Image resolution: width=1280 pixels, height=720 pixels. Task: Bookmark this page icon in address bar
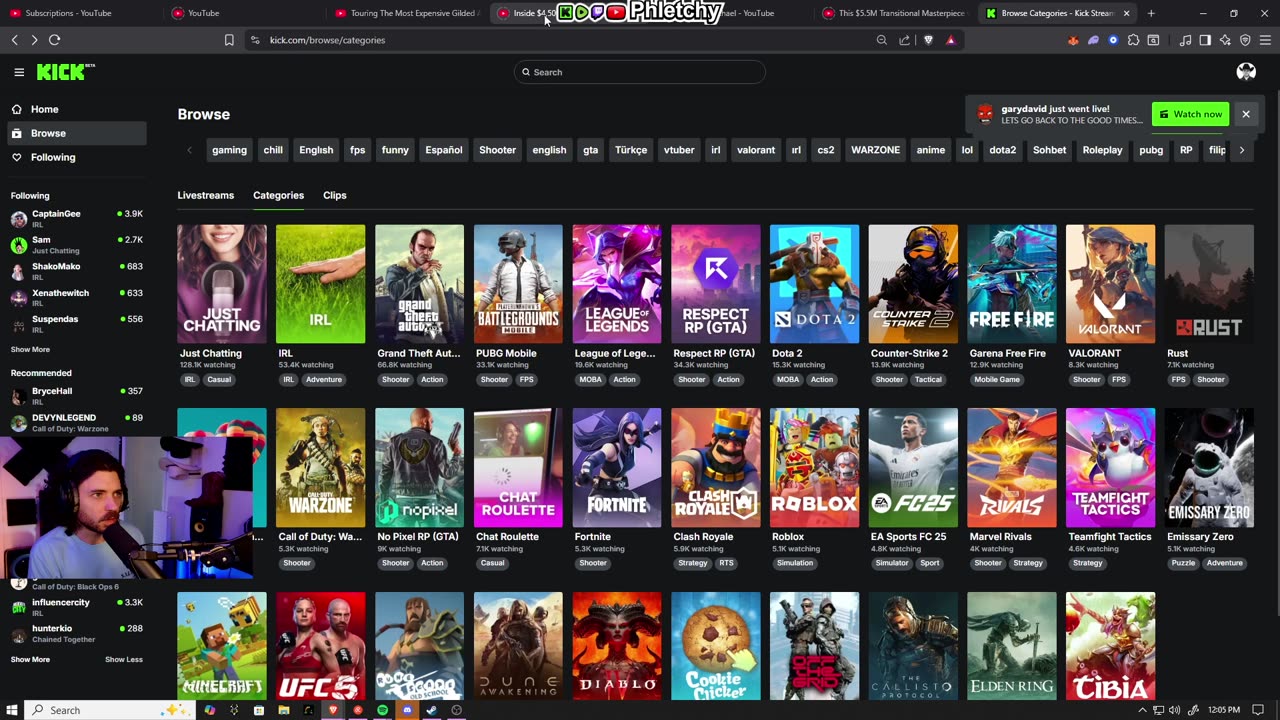[229, 40]
